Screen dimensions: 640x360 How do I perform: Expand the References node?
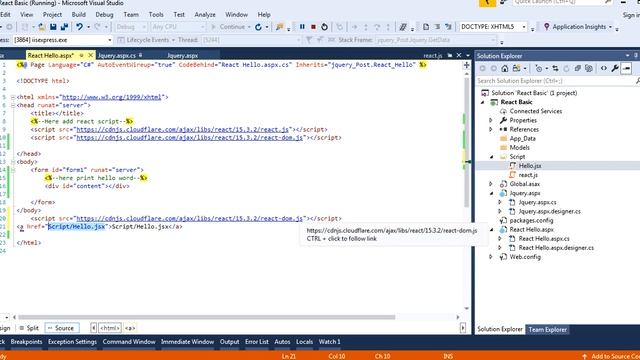[491, 129]
